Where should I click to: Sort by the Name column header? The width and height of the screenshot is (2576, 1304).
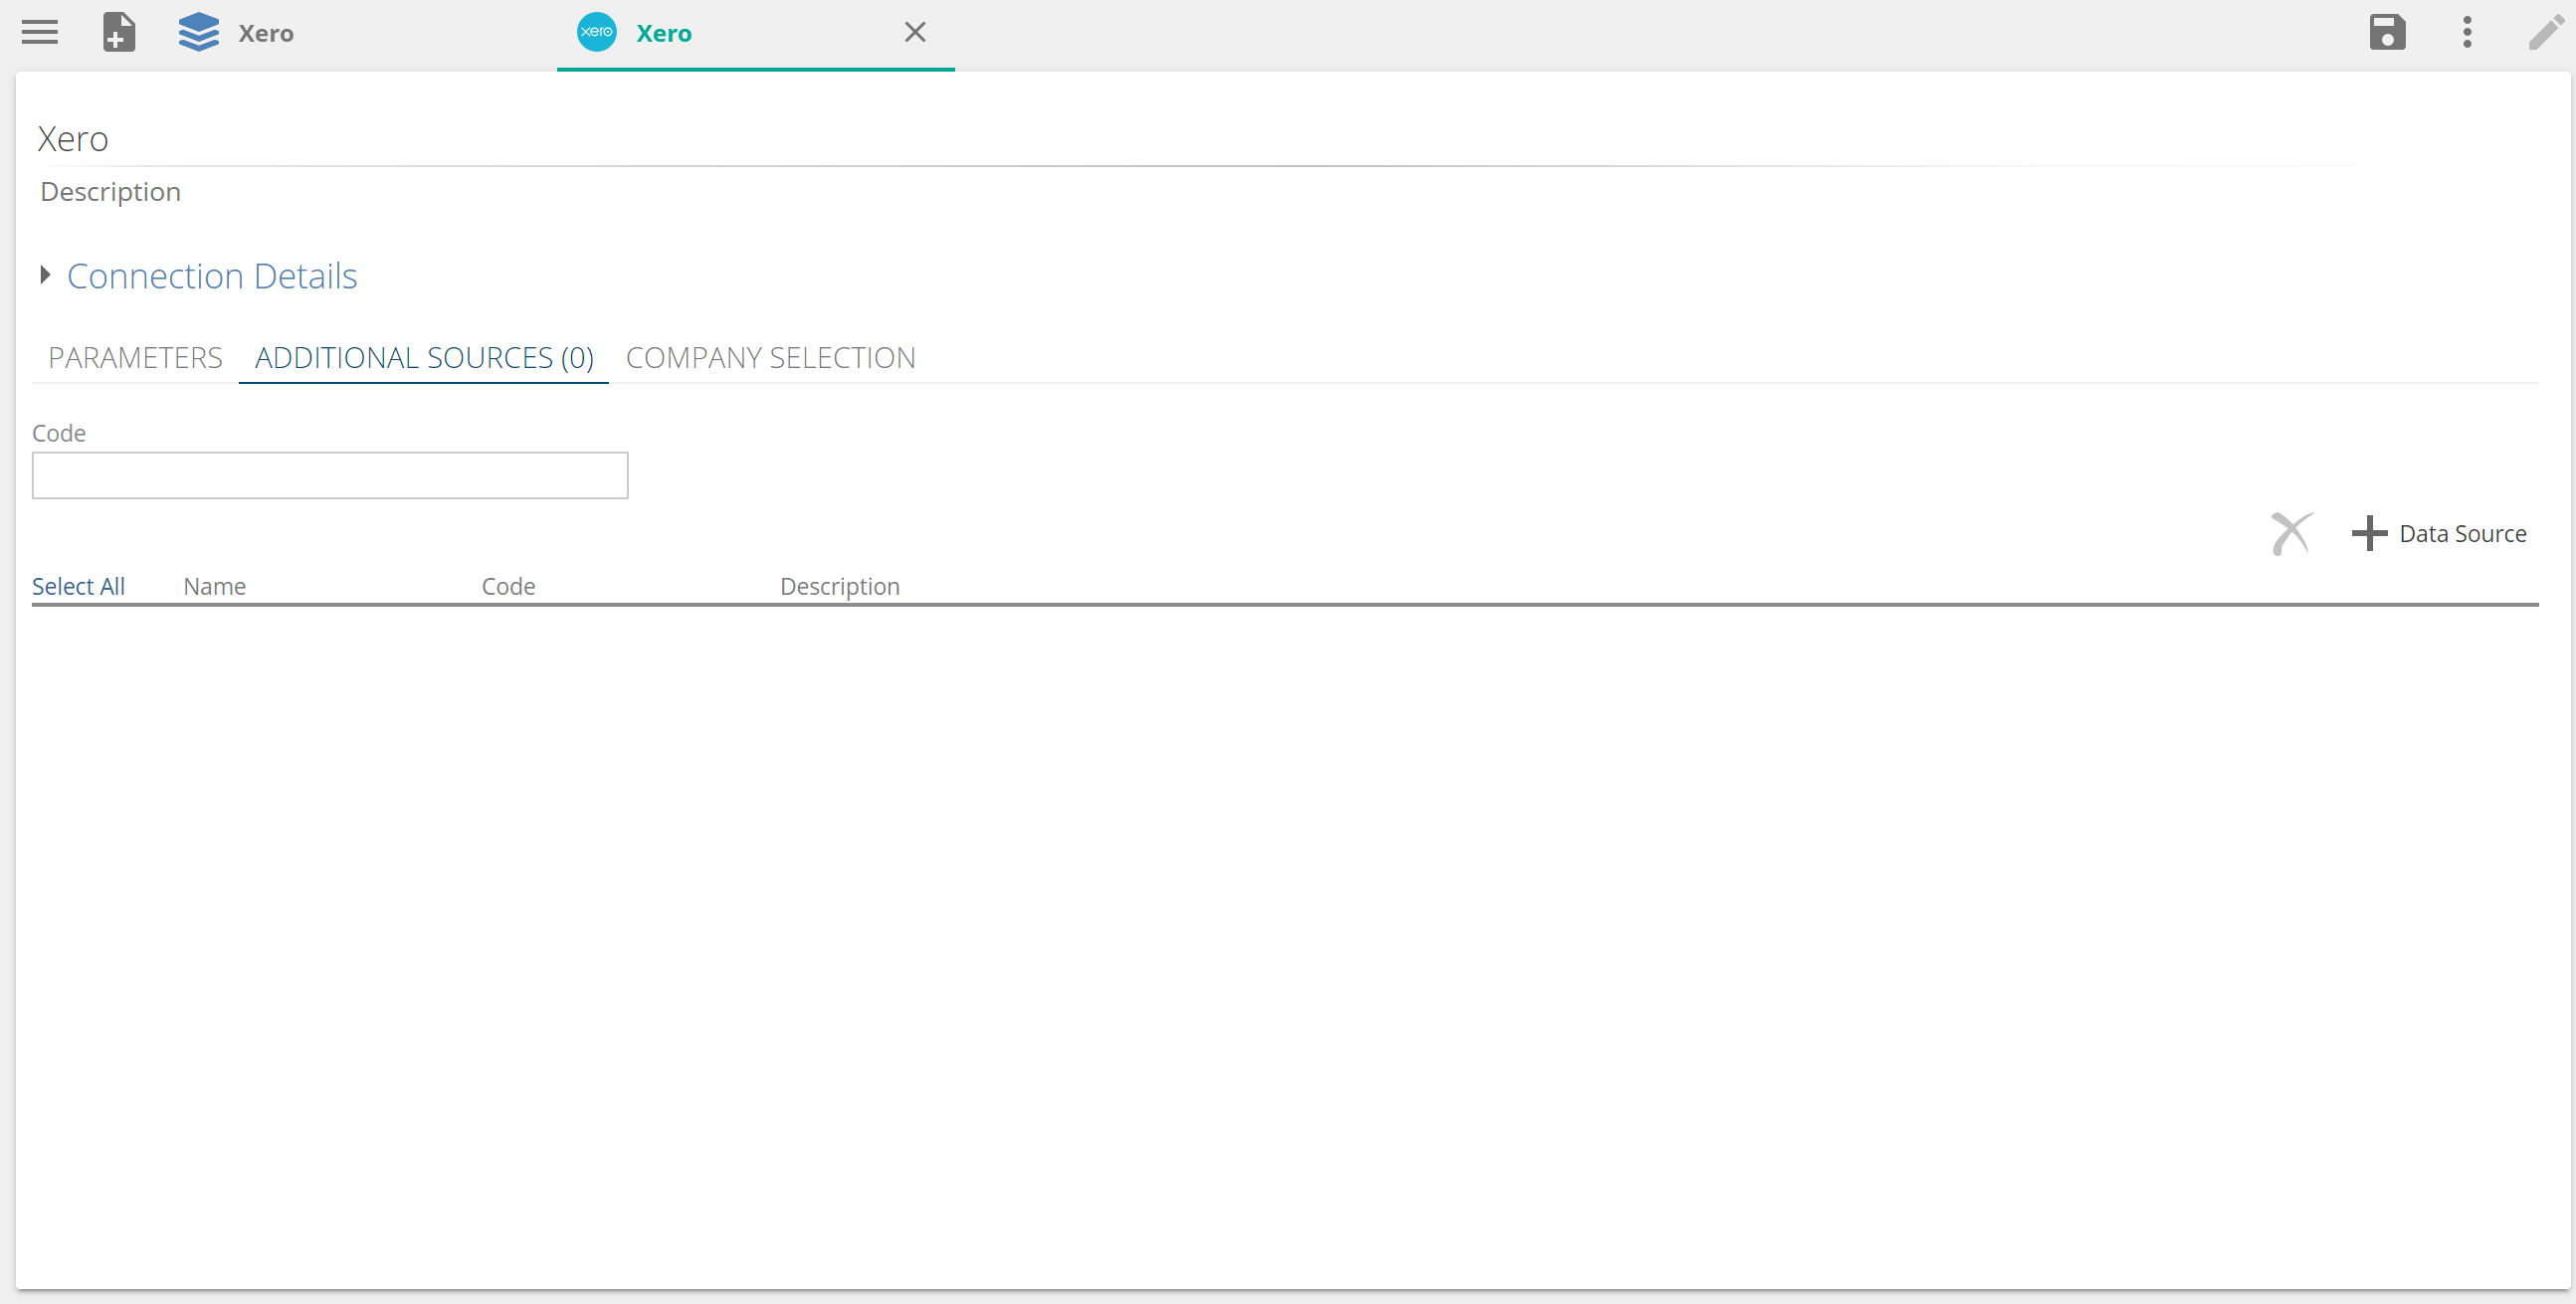click(x=214, y=586)
